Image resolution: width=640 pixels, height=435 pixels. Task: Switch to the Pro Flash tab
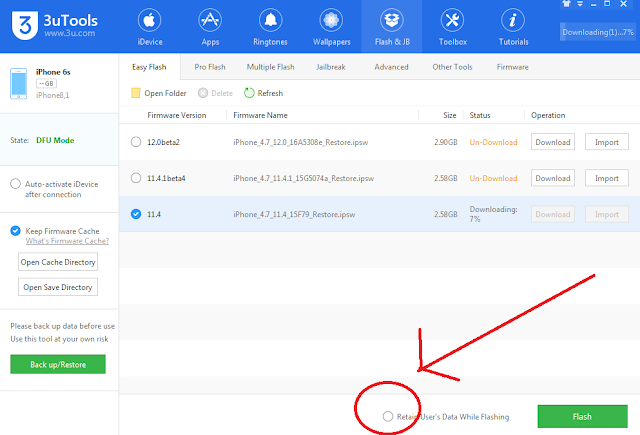pyautogui.click(x=210, y=67)
